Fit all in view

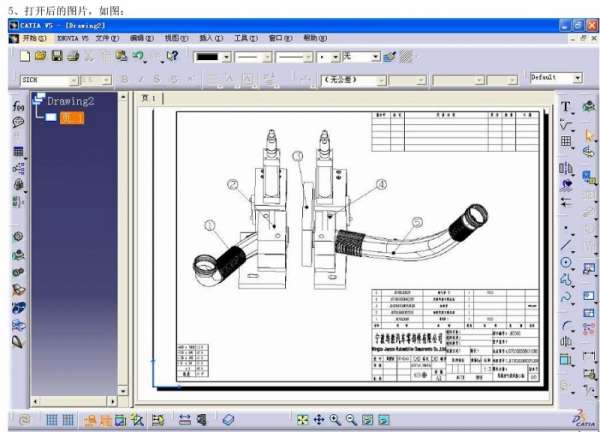(x=303, y=420)
